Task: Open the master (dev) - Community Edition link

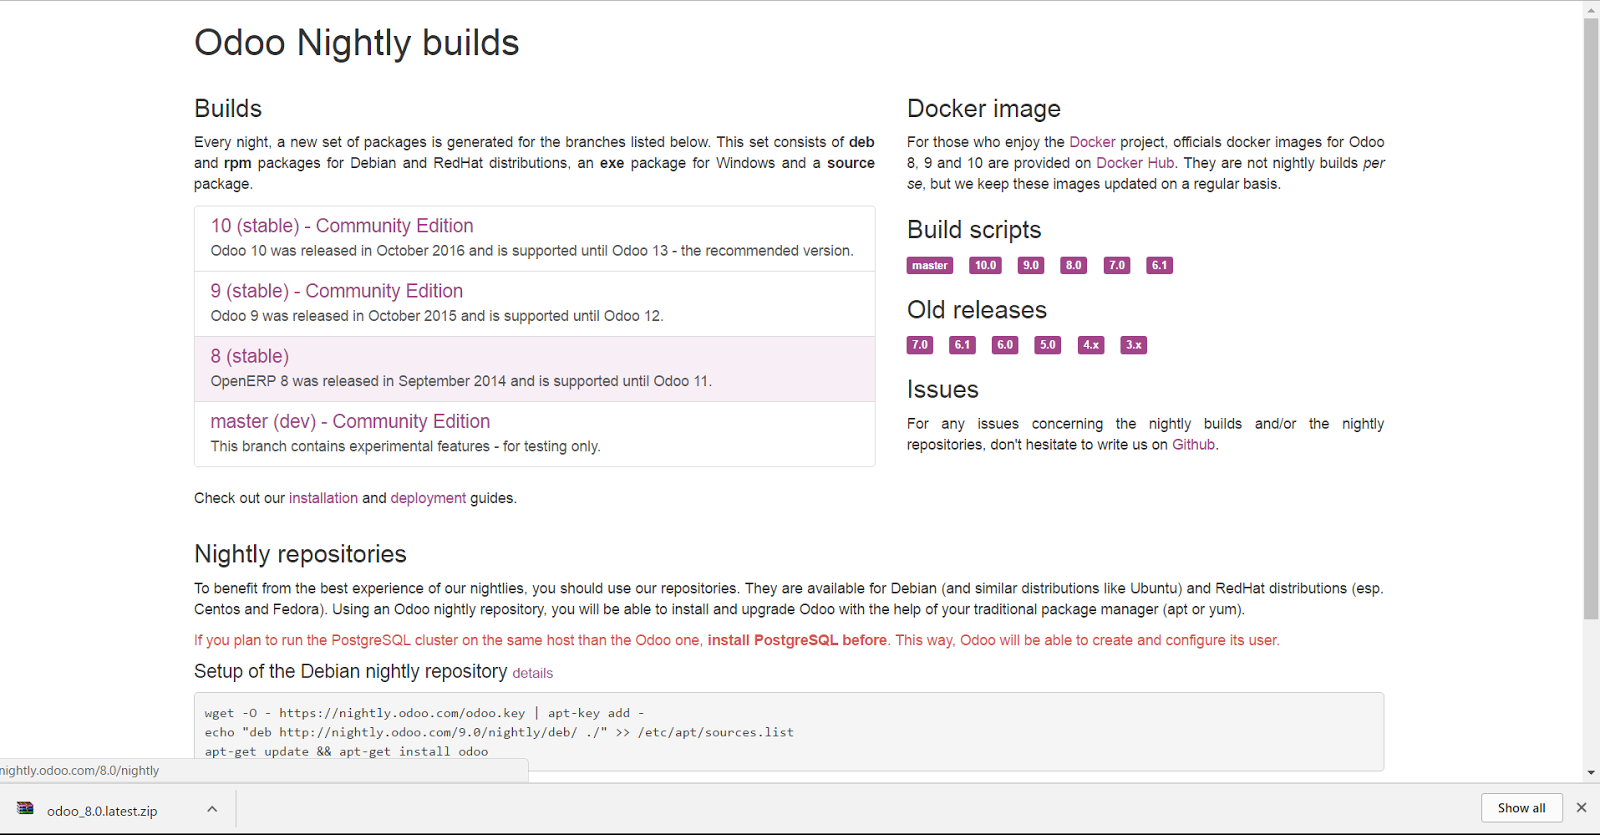Action: pyautogui.click(x=350, y=421)
